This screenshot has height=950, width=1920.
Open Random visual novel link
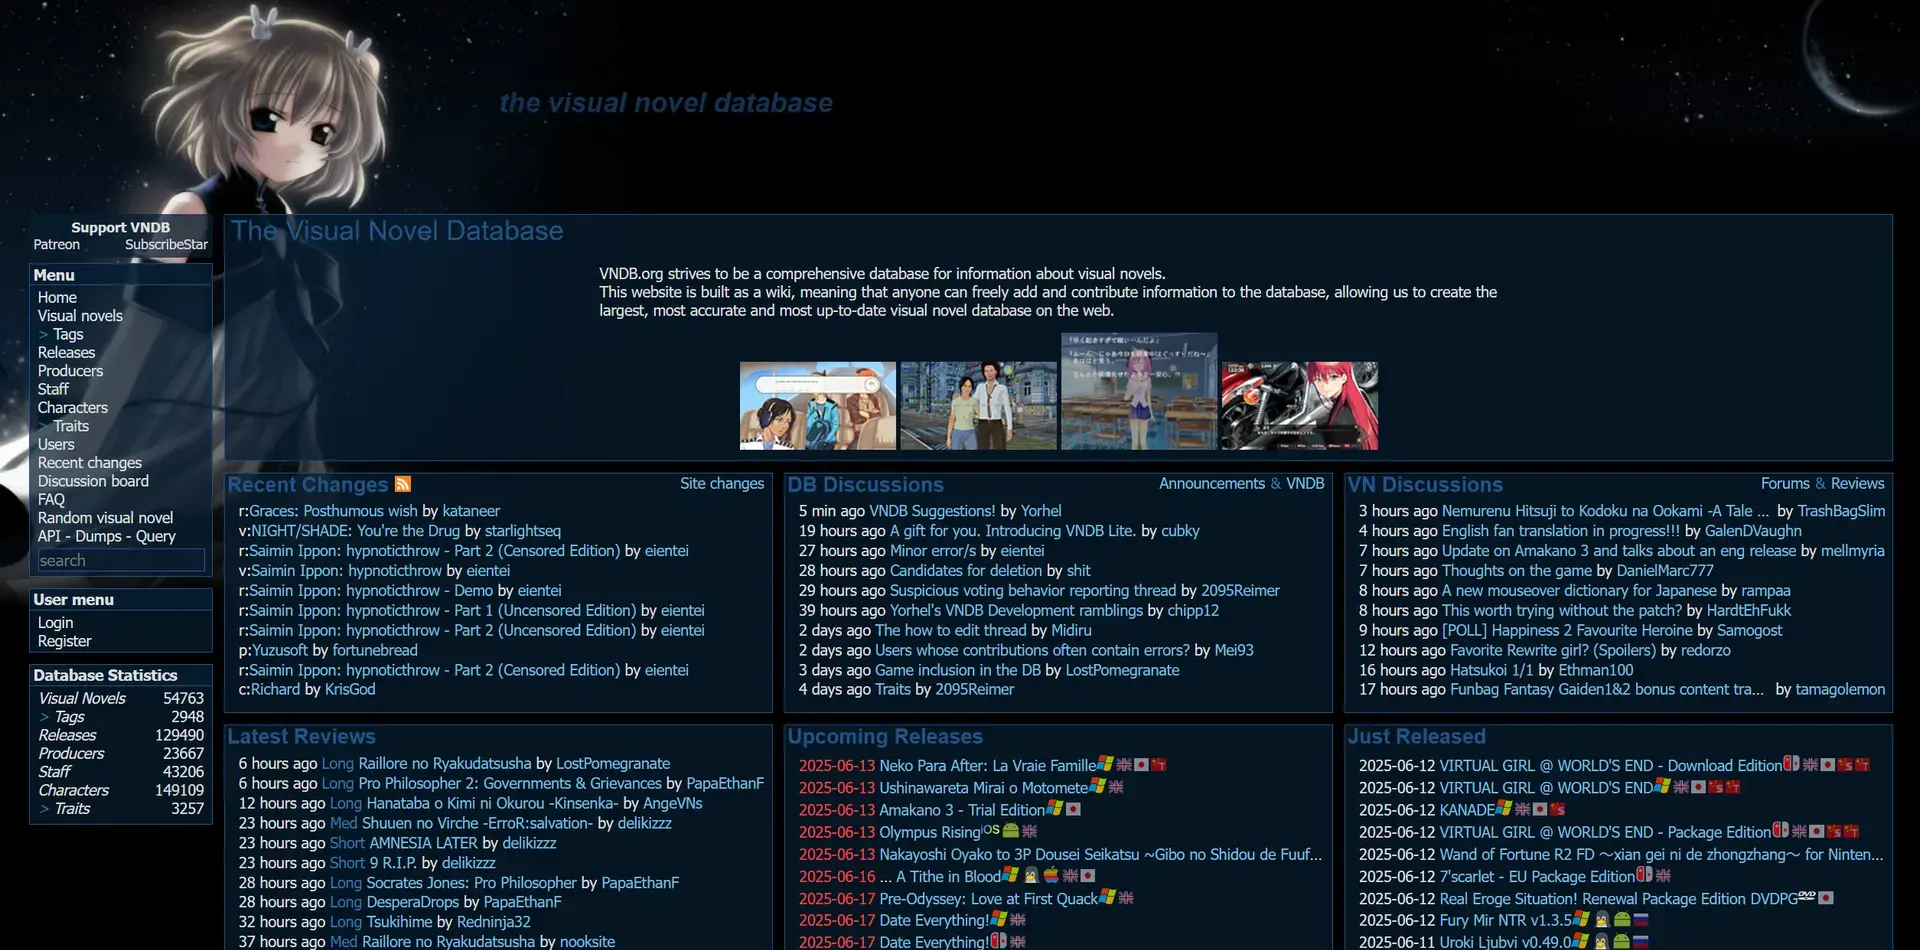coord(105,518)
